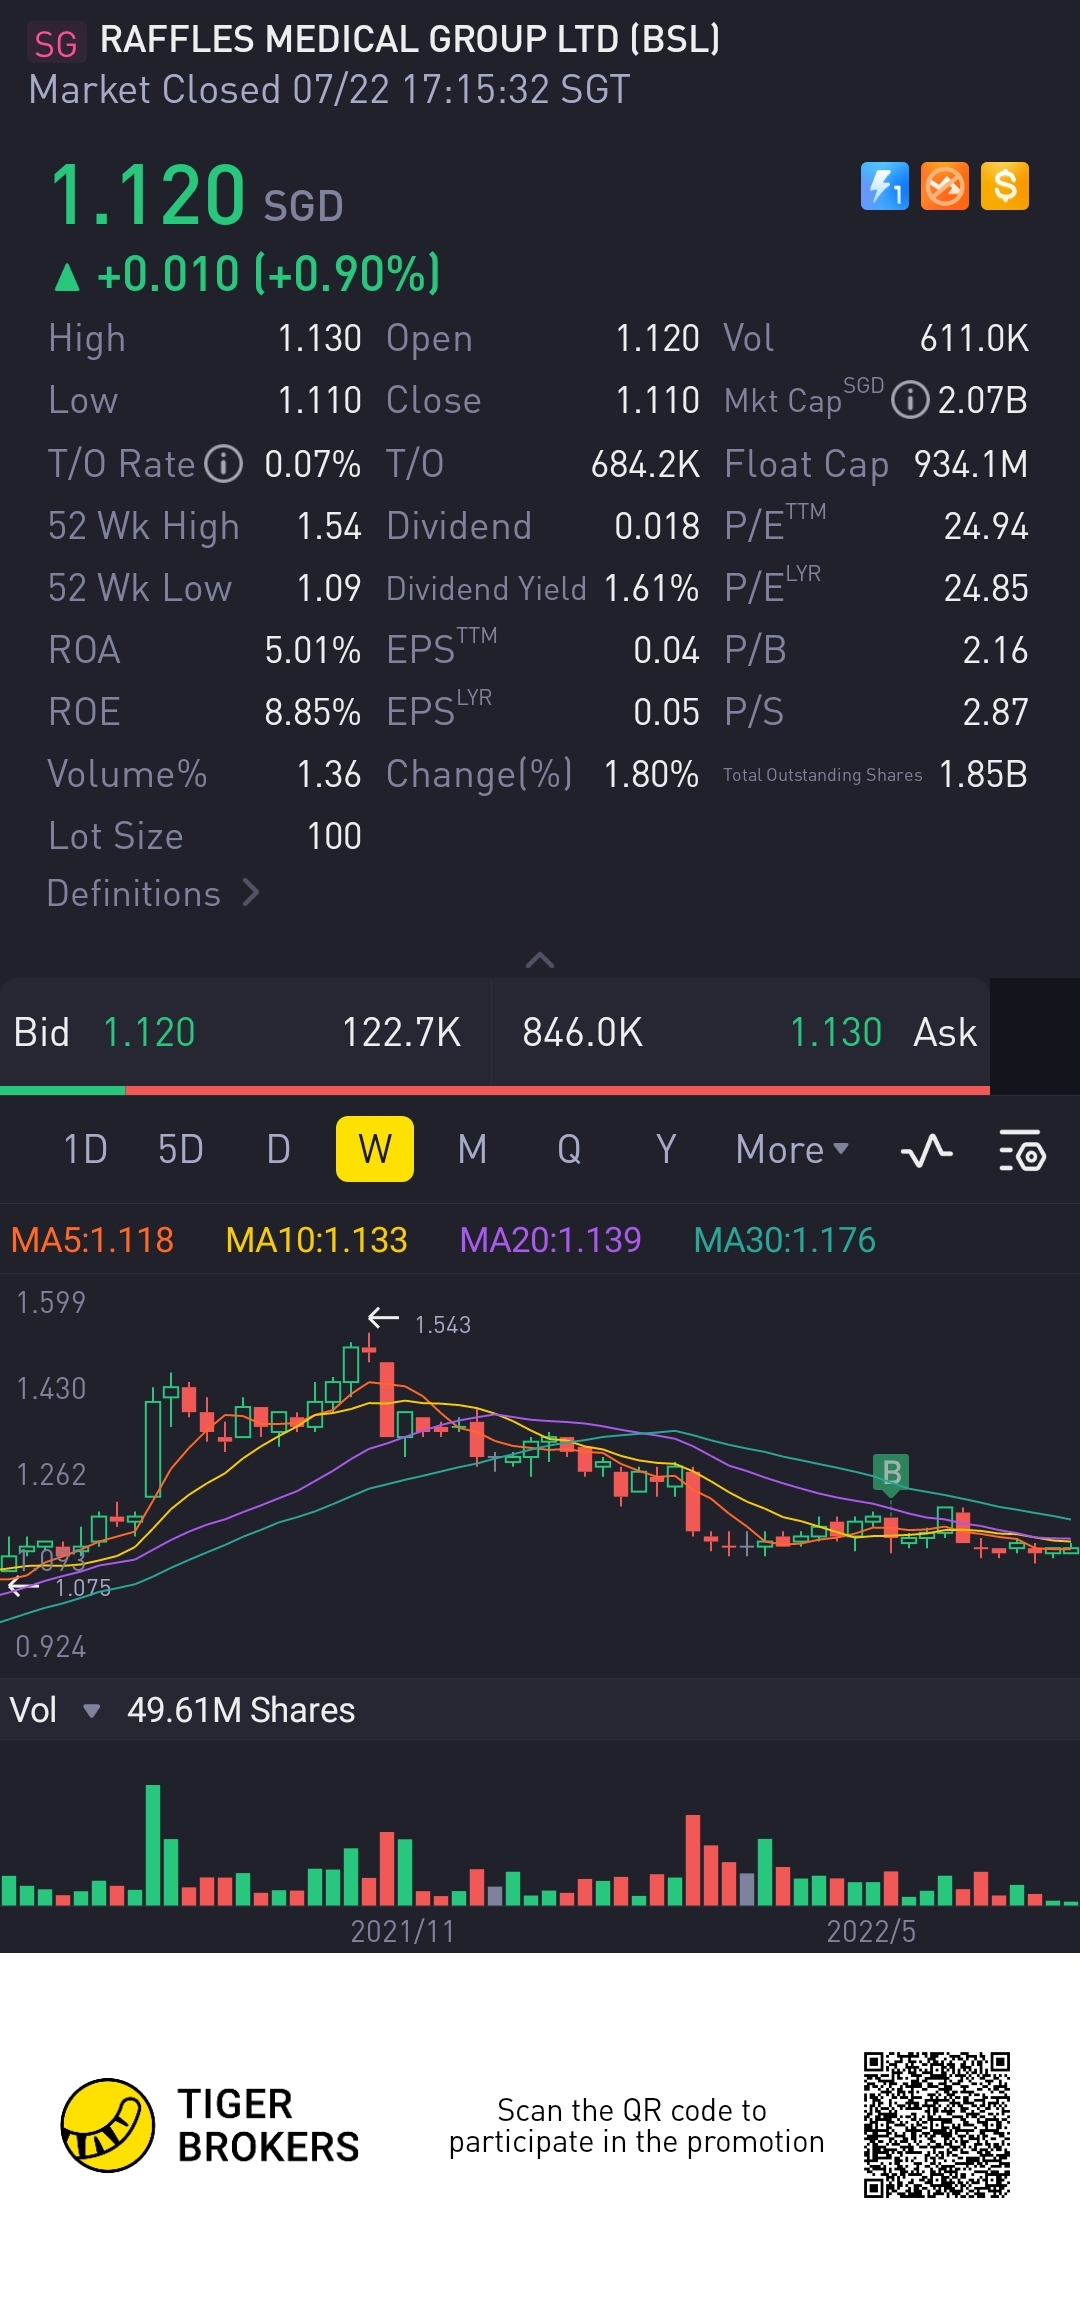
Task: Tap the MA30:1.176 indicator label
Action: pos(784,1240)
